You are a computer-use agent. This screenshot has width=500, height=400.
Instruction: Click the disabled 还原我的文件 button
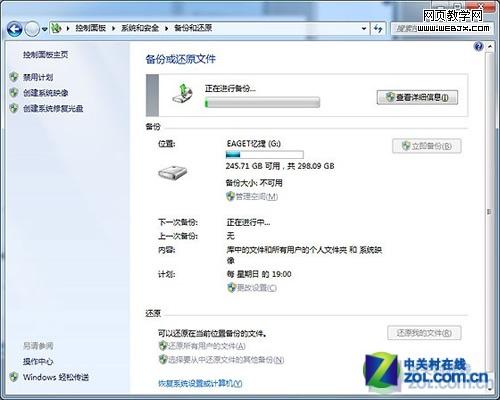[x=424, y=333]
